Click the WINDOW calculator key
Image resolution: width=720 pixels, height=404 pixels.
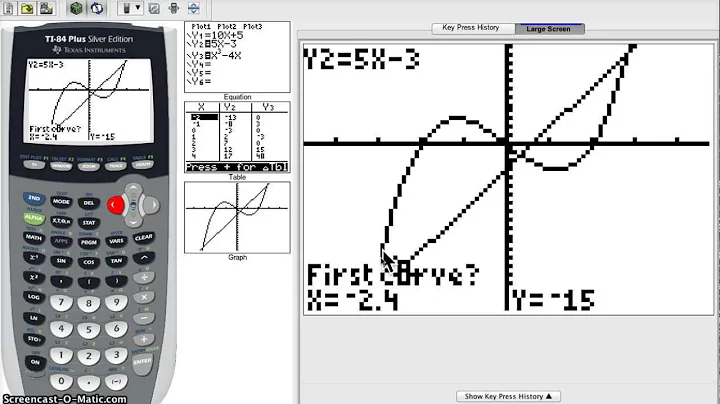pyautogui.click(x=62, y=166)
